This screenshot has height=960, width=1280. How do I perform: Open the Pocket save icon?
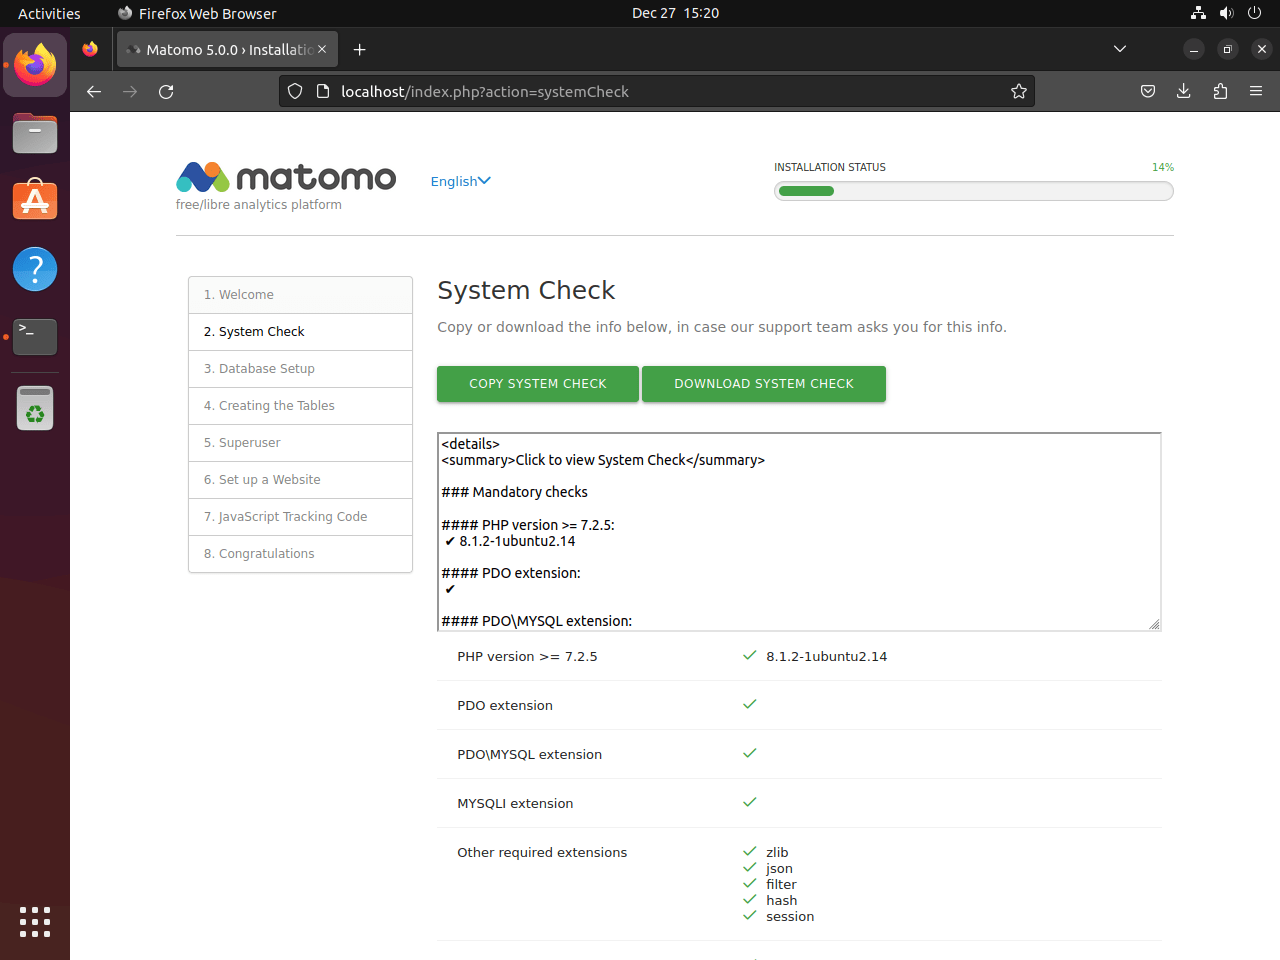(1148, 91)
